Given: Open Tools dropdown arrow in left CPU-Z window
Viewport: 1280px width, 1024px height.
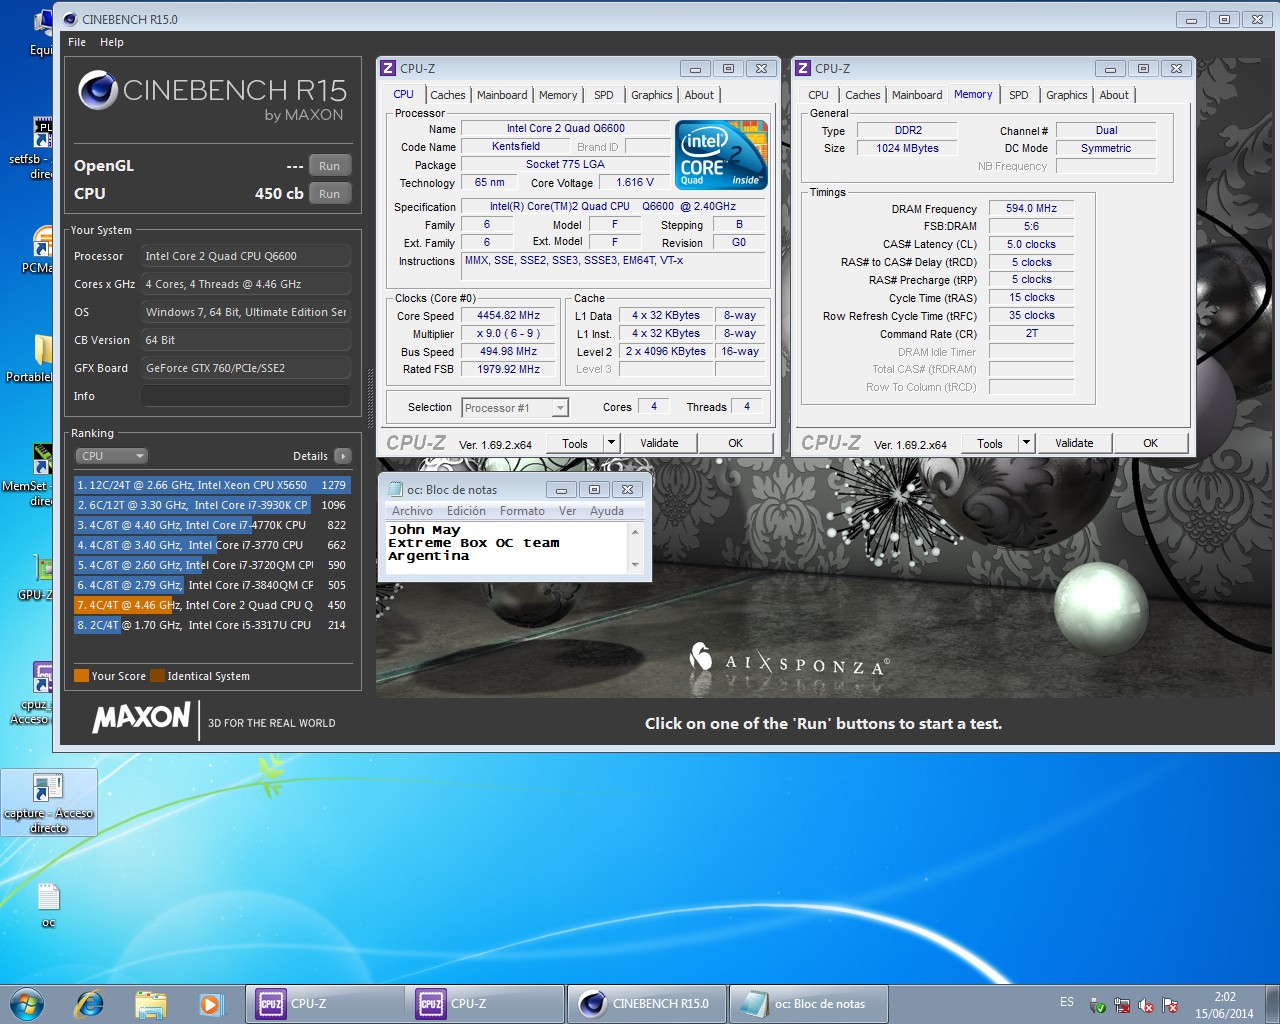Looking at the screenshot, I should [612, 443].
